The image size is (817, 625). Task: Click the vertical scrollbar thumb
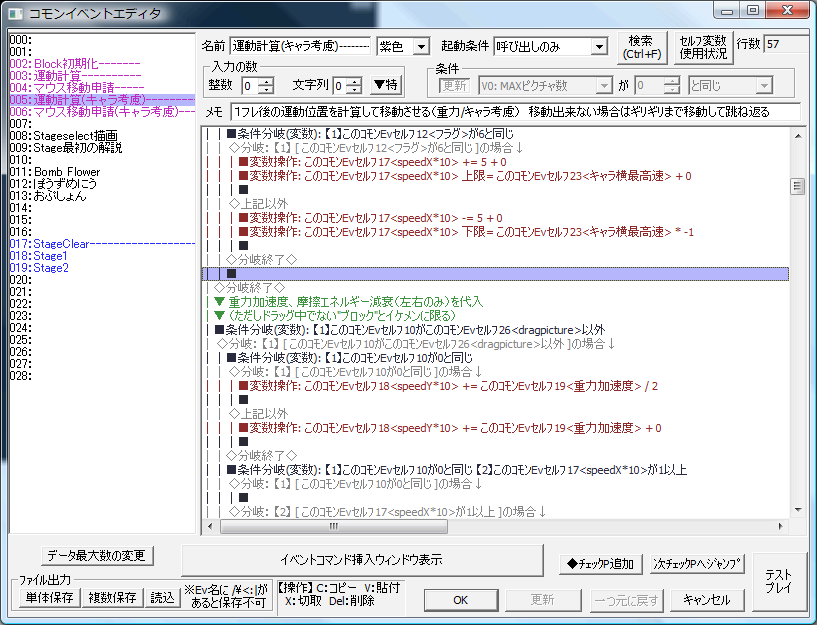click(798, 186)
